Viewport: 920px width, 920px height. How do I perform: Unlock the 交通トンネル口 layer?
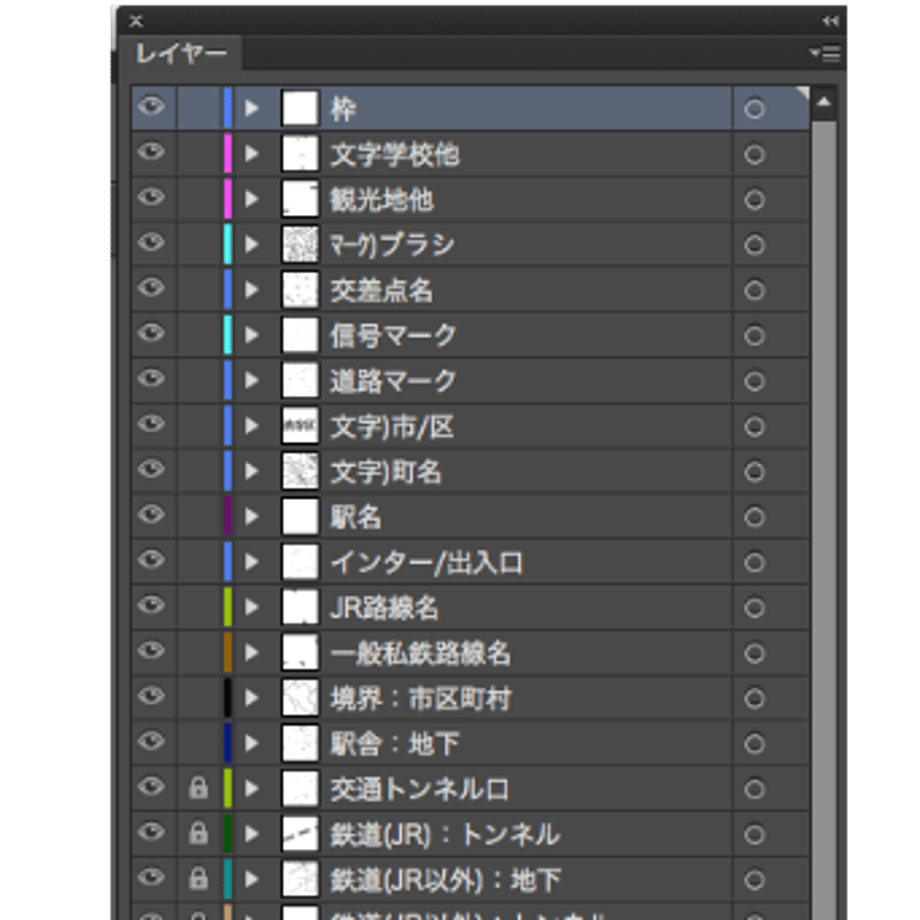click(x=198, y=788)
